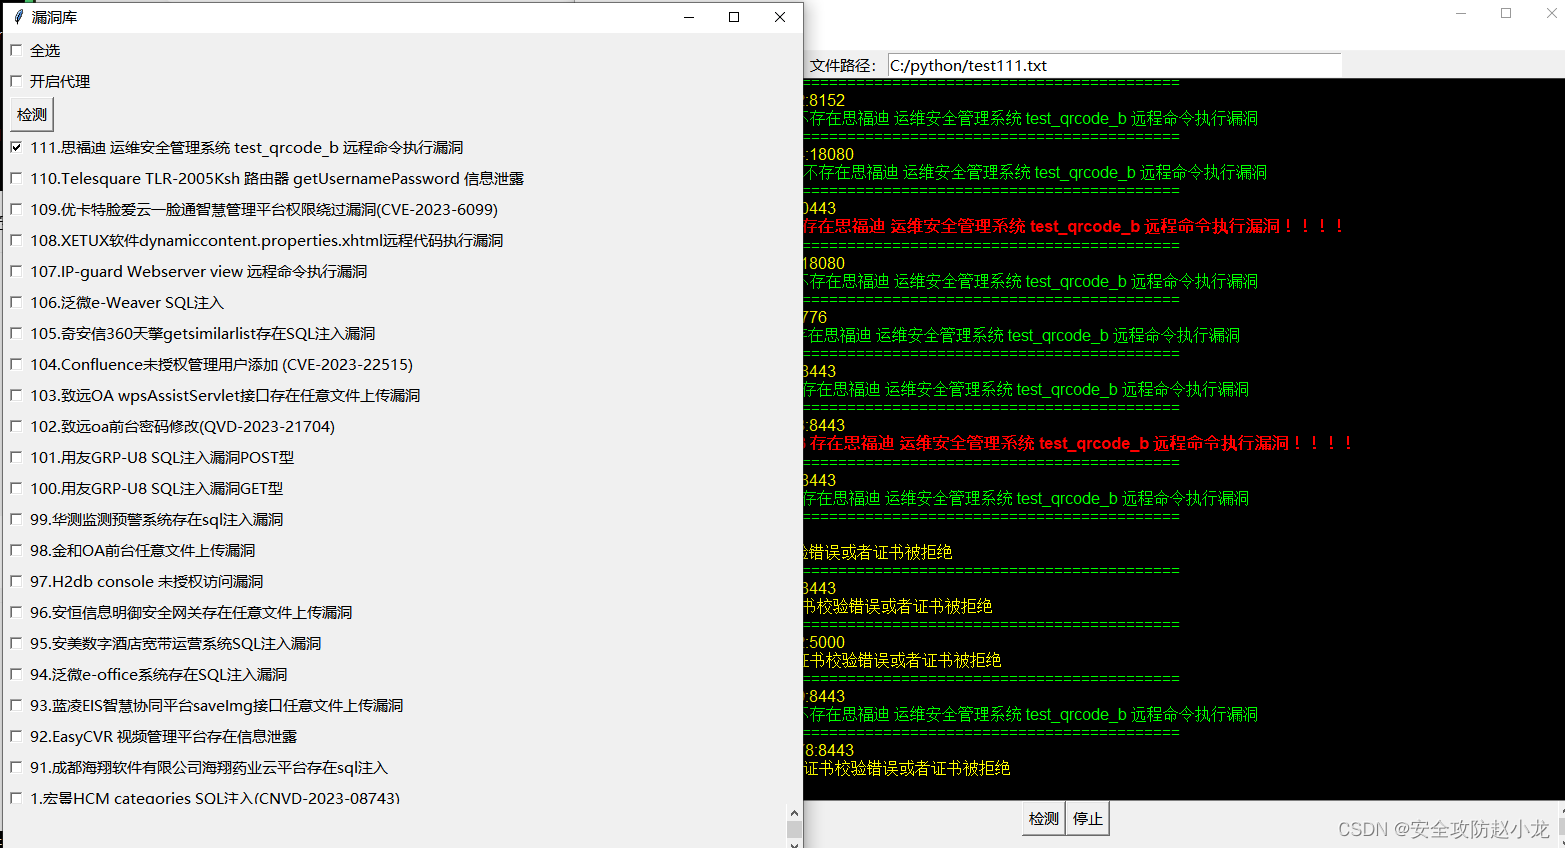Tick 99.华测监测预警系统 sql注入 checkbox
The height and width of the screenshot is (848, 1565).
pyautogui.click(x=16, y=519)
